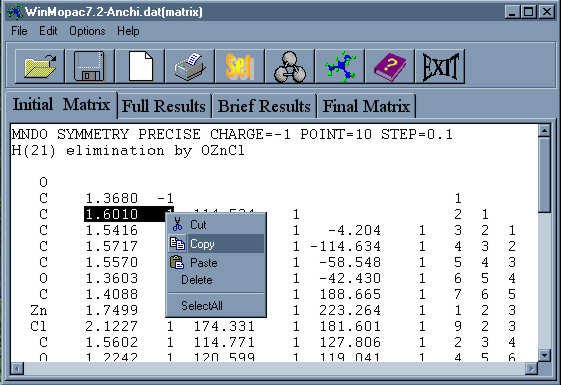
Task: Click the value 1.5416
Action: click(x=111, y=230)
